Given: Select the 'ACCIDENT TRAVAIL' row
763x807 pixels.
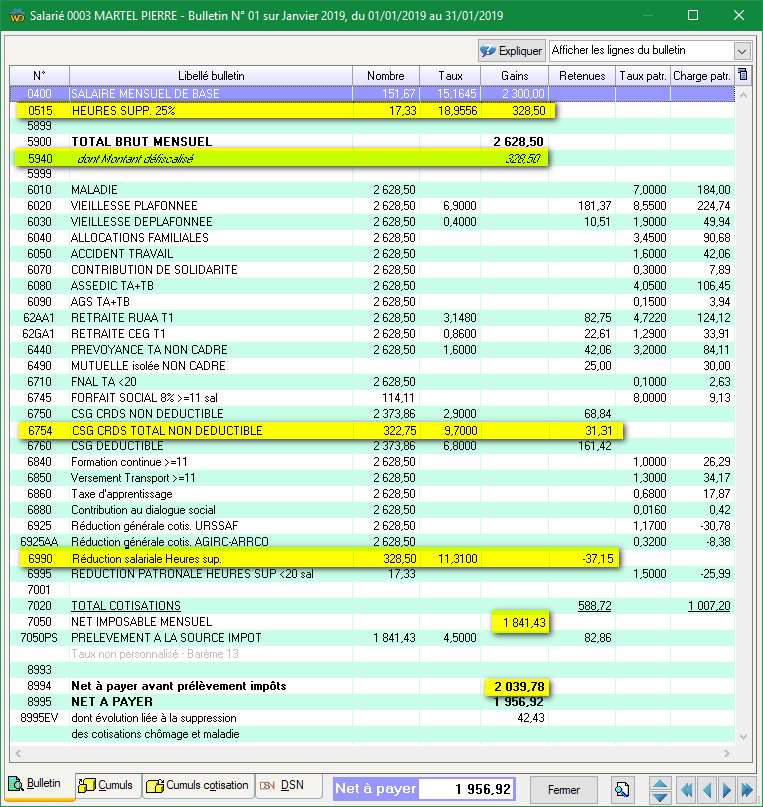Looking at the screenshot, I should (x=372, y=254).
